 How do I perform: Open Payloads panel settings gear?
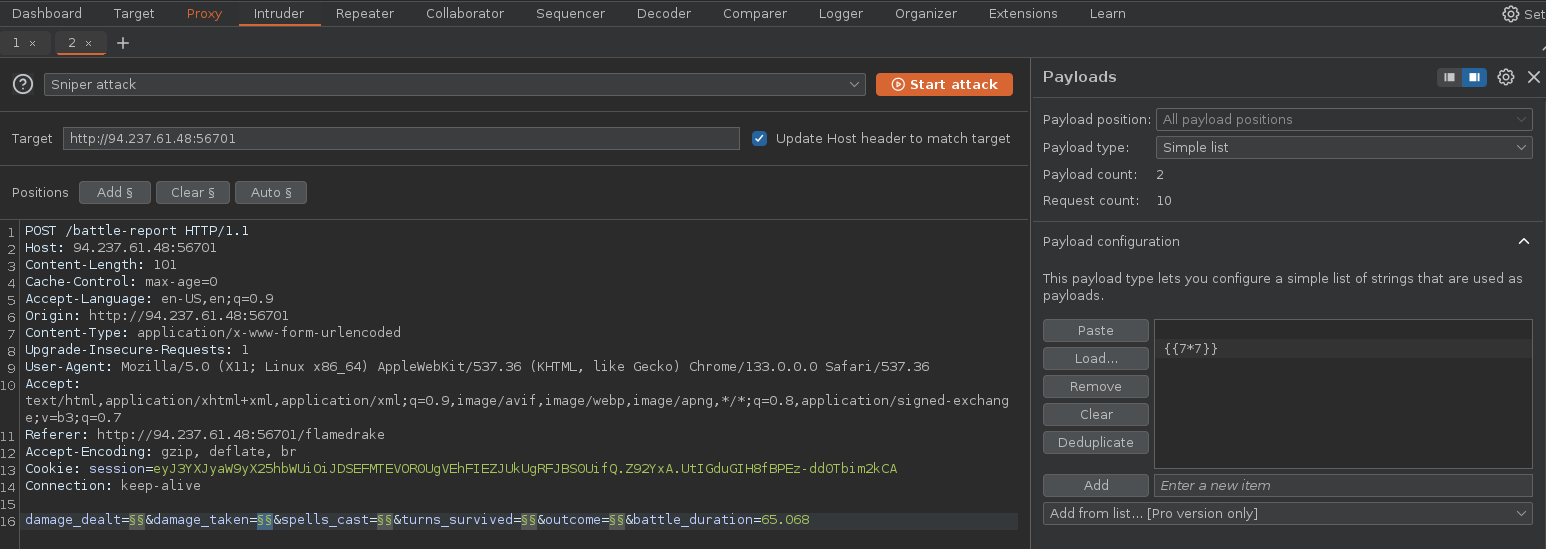(1506, 77)
